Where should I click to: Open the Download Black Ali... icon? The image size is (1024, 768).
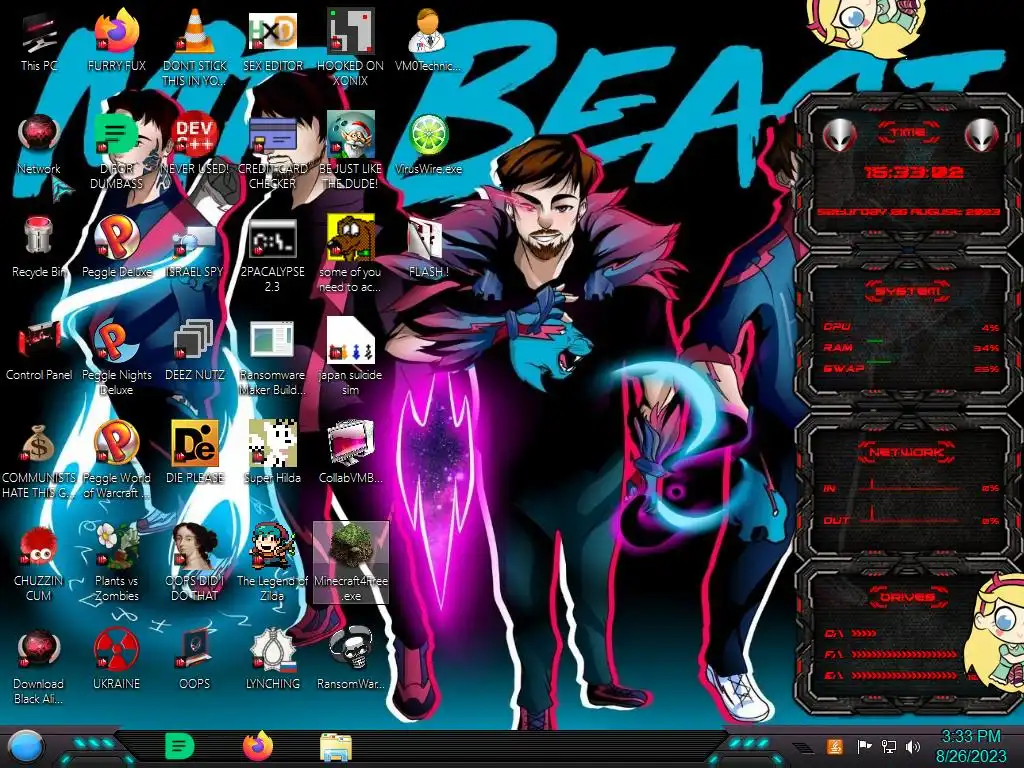39,667
